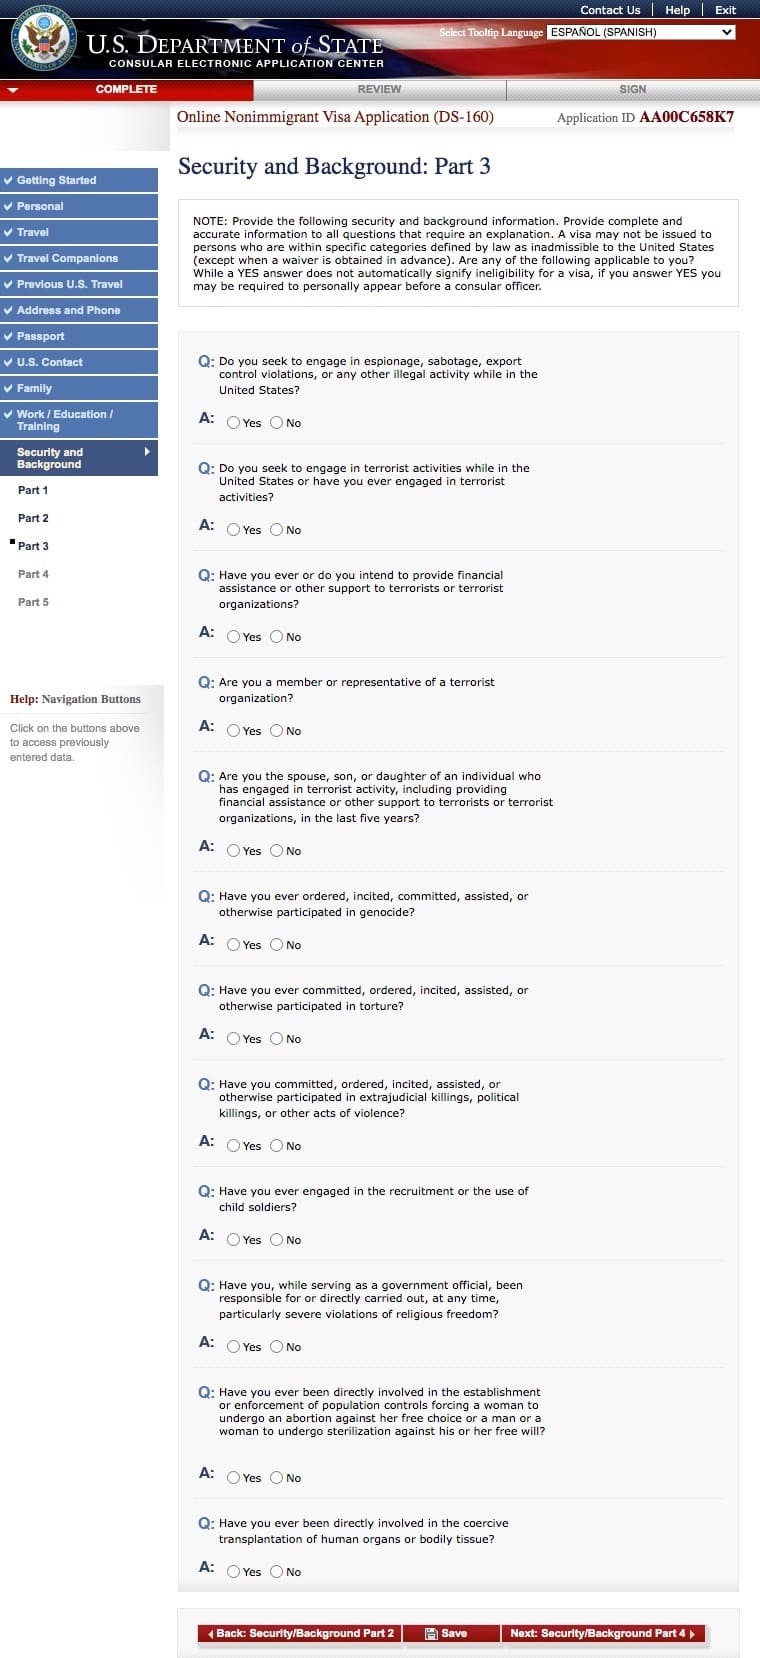This screenshot has height=1658, width=760.
Task: Switch to the REVIEW step tab
Action: coord(379,90)
